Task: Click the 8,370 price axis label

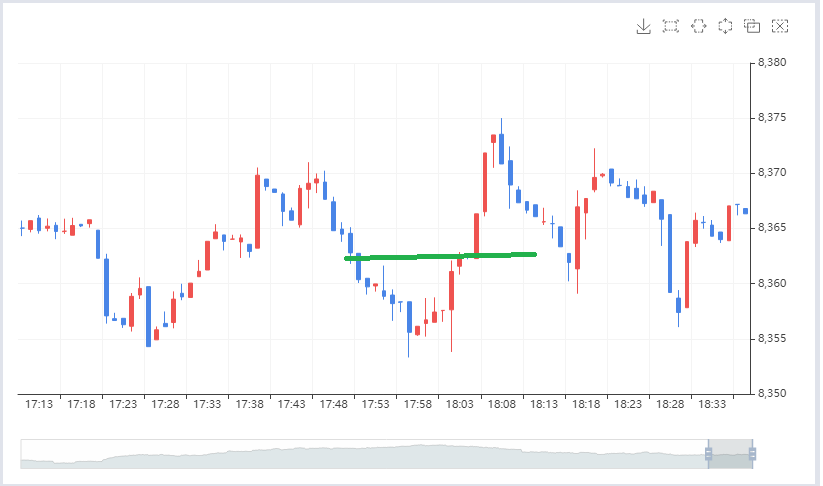Action: point(772,173)
